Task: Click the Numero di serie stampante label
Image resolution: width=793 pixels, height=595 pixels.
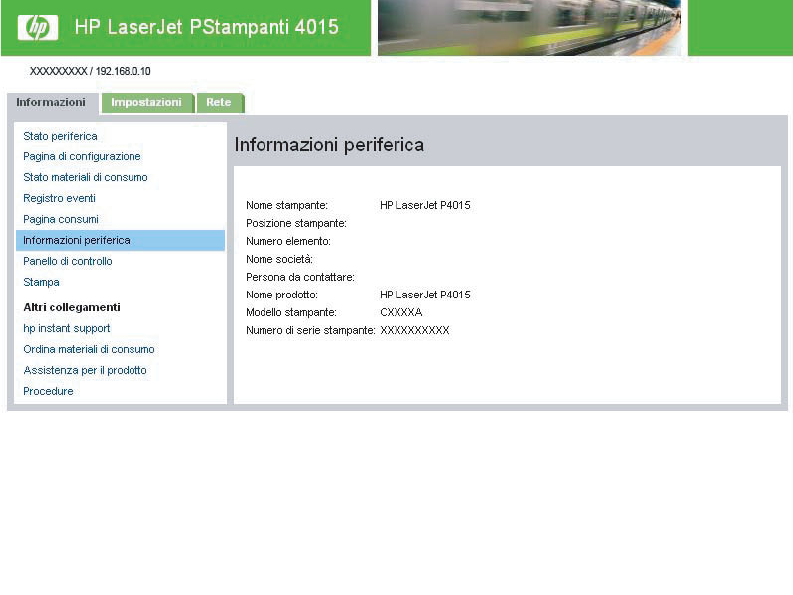Action: [311, 330]
